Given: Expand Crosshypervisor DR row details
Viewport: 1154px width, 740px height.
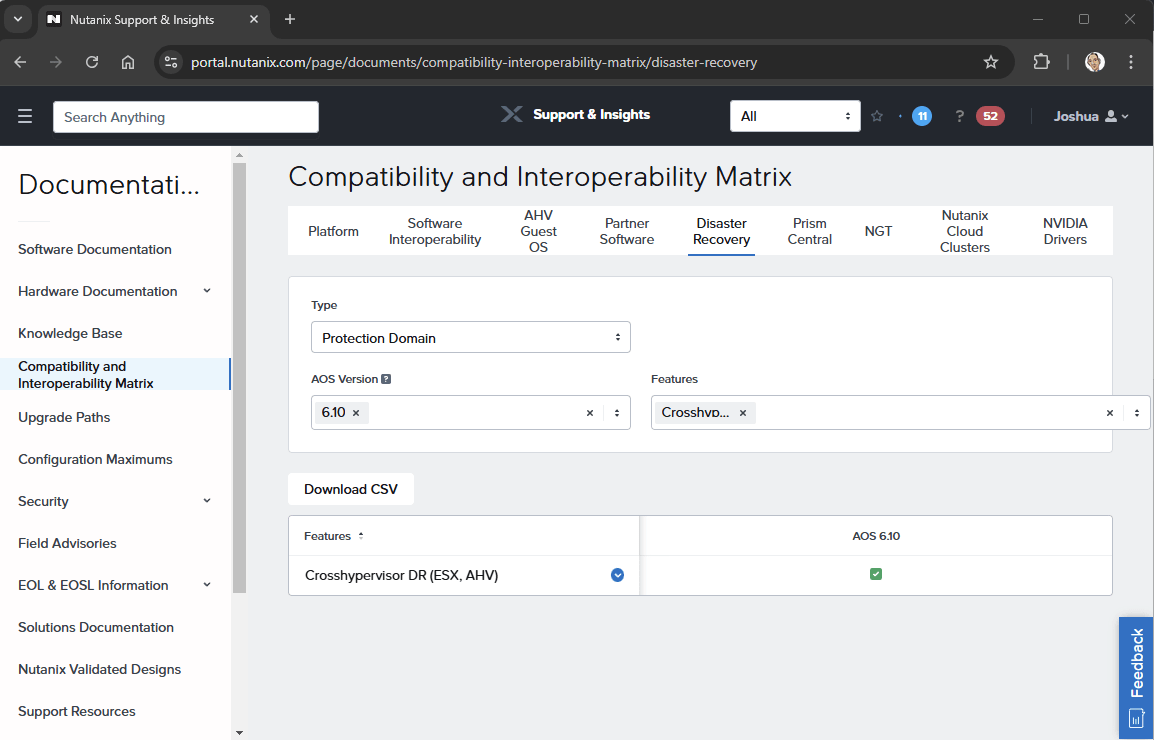Looking at the screenshot, I should pyautogui.click(x=617, y=575).
